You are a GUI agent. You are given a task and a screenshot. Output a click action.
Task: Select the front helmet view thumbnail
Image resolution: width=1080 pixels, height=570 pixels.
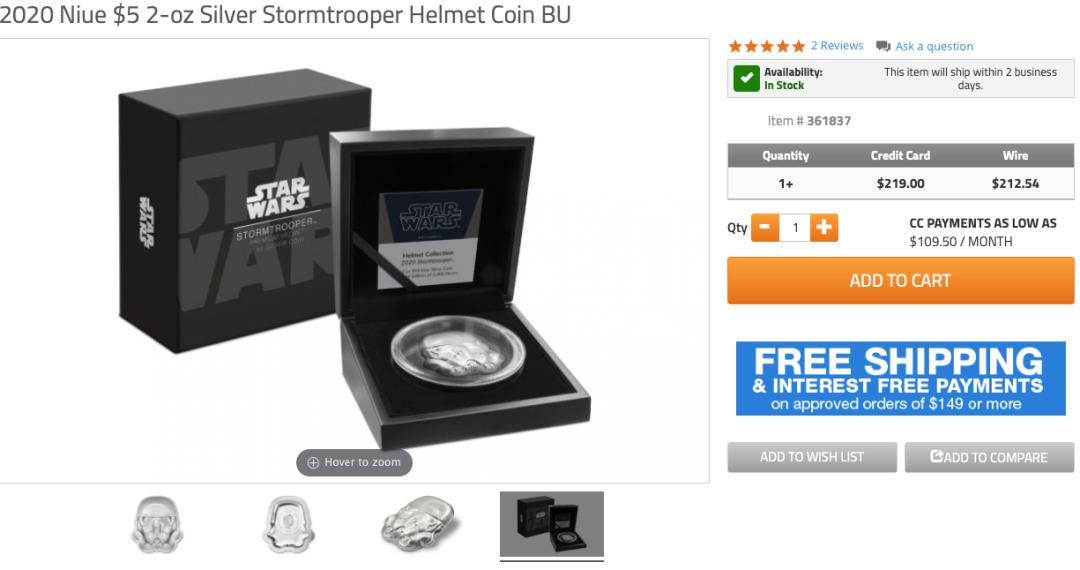coord(157,525)
